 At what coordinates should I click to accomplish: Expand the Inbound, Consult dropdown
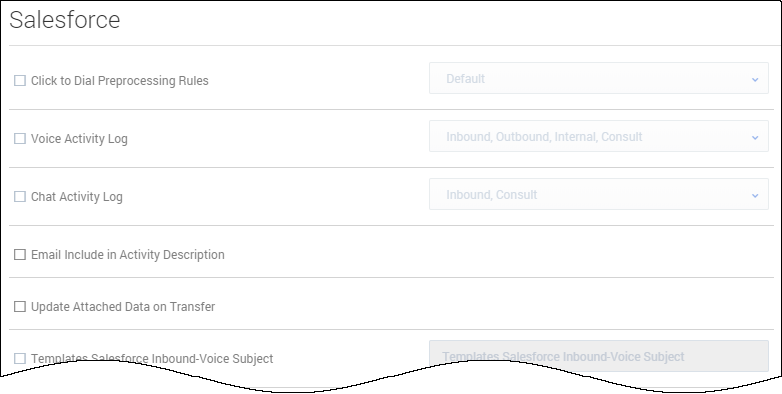coord(598,195)
